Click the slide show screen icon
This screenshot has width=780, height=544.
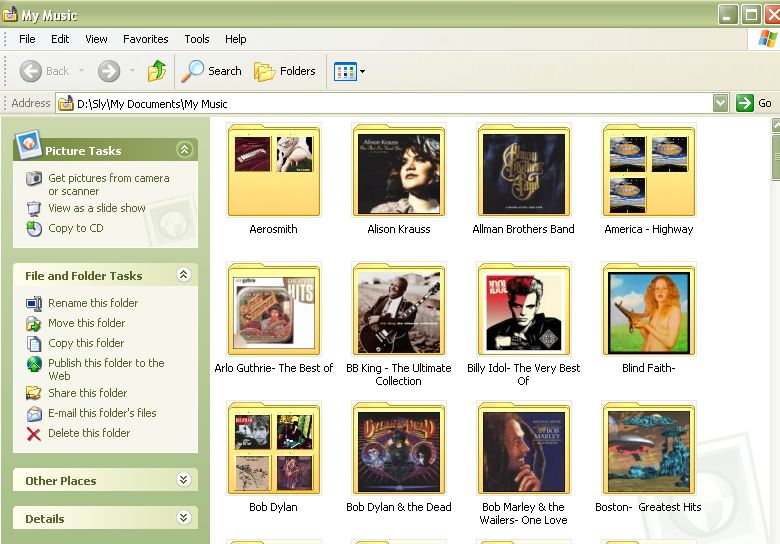pos(34,208)
